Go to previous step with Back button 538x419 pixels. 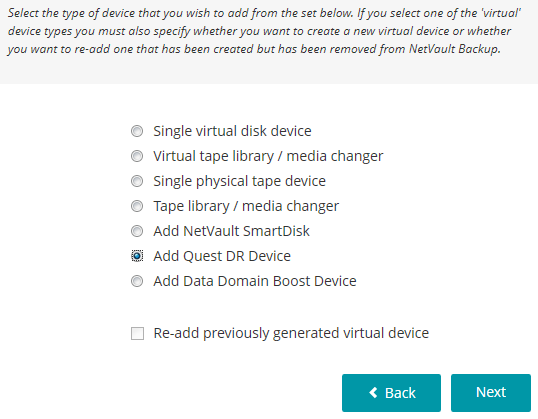(391, 393)
